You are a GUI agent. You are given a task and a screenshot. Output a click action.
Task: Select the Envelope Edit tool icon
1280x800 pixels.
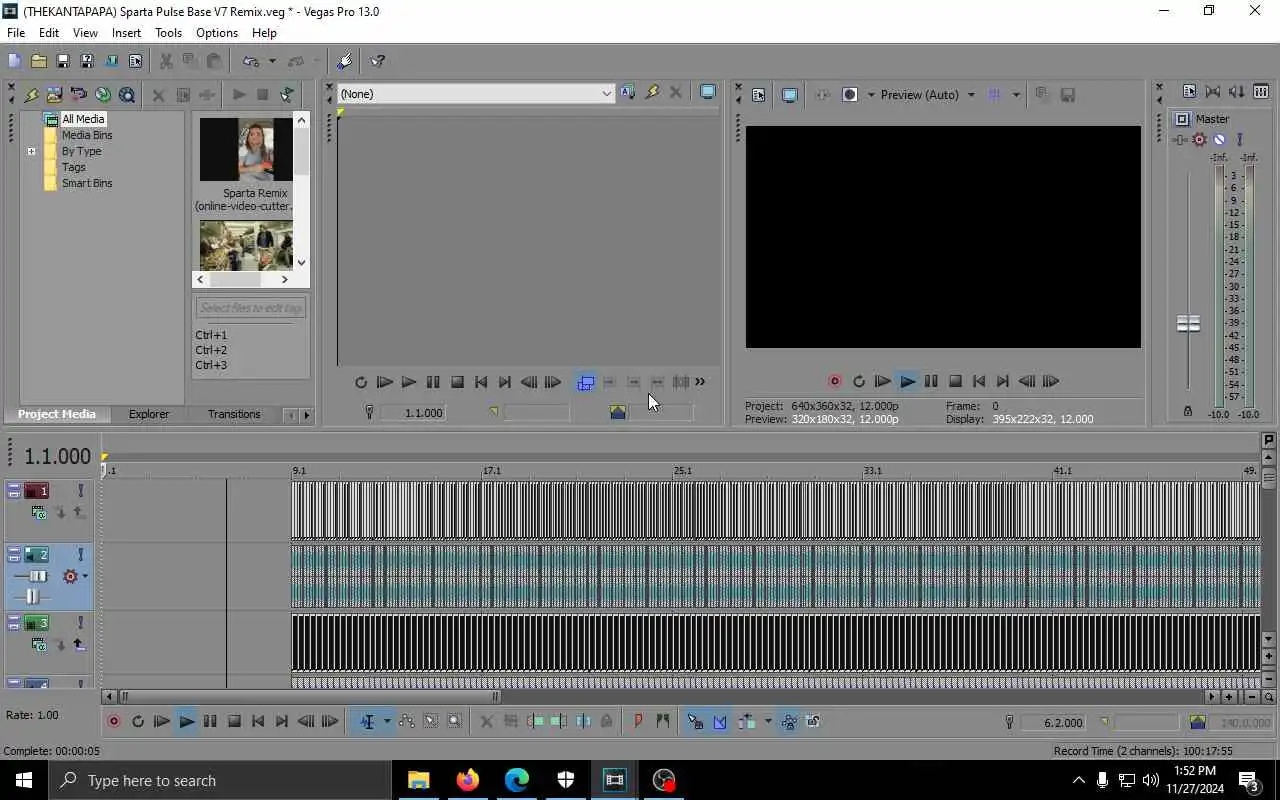coord(407,722)
